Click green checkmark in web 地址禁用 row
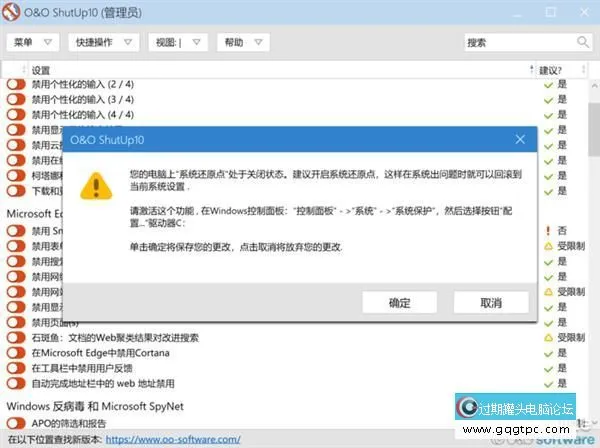Image resolution: width=600 pixels, height=448 pixels. point(548,384)
